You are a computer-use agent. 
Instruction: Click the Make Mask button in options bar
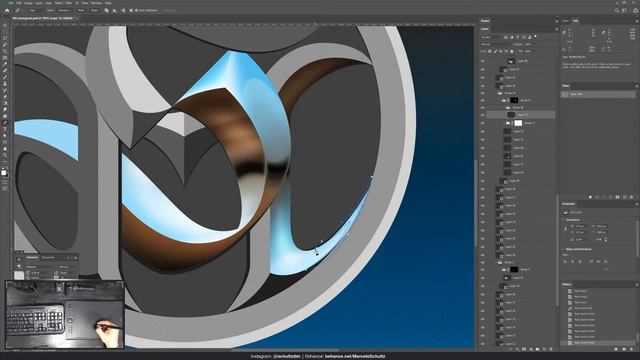[81, 10]
